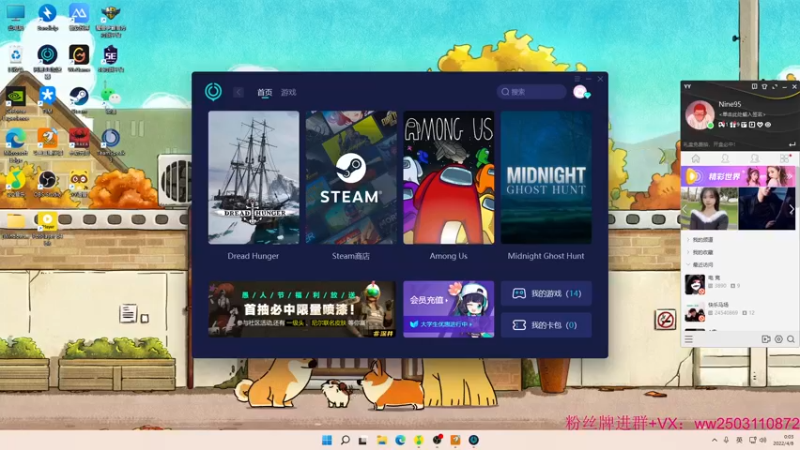The image size is (800, 450).
Task: Open the Among Us game card
Action: click(448, 178)
